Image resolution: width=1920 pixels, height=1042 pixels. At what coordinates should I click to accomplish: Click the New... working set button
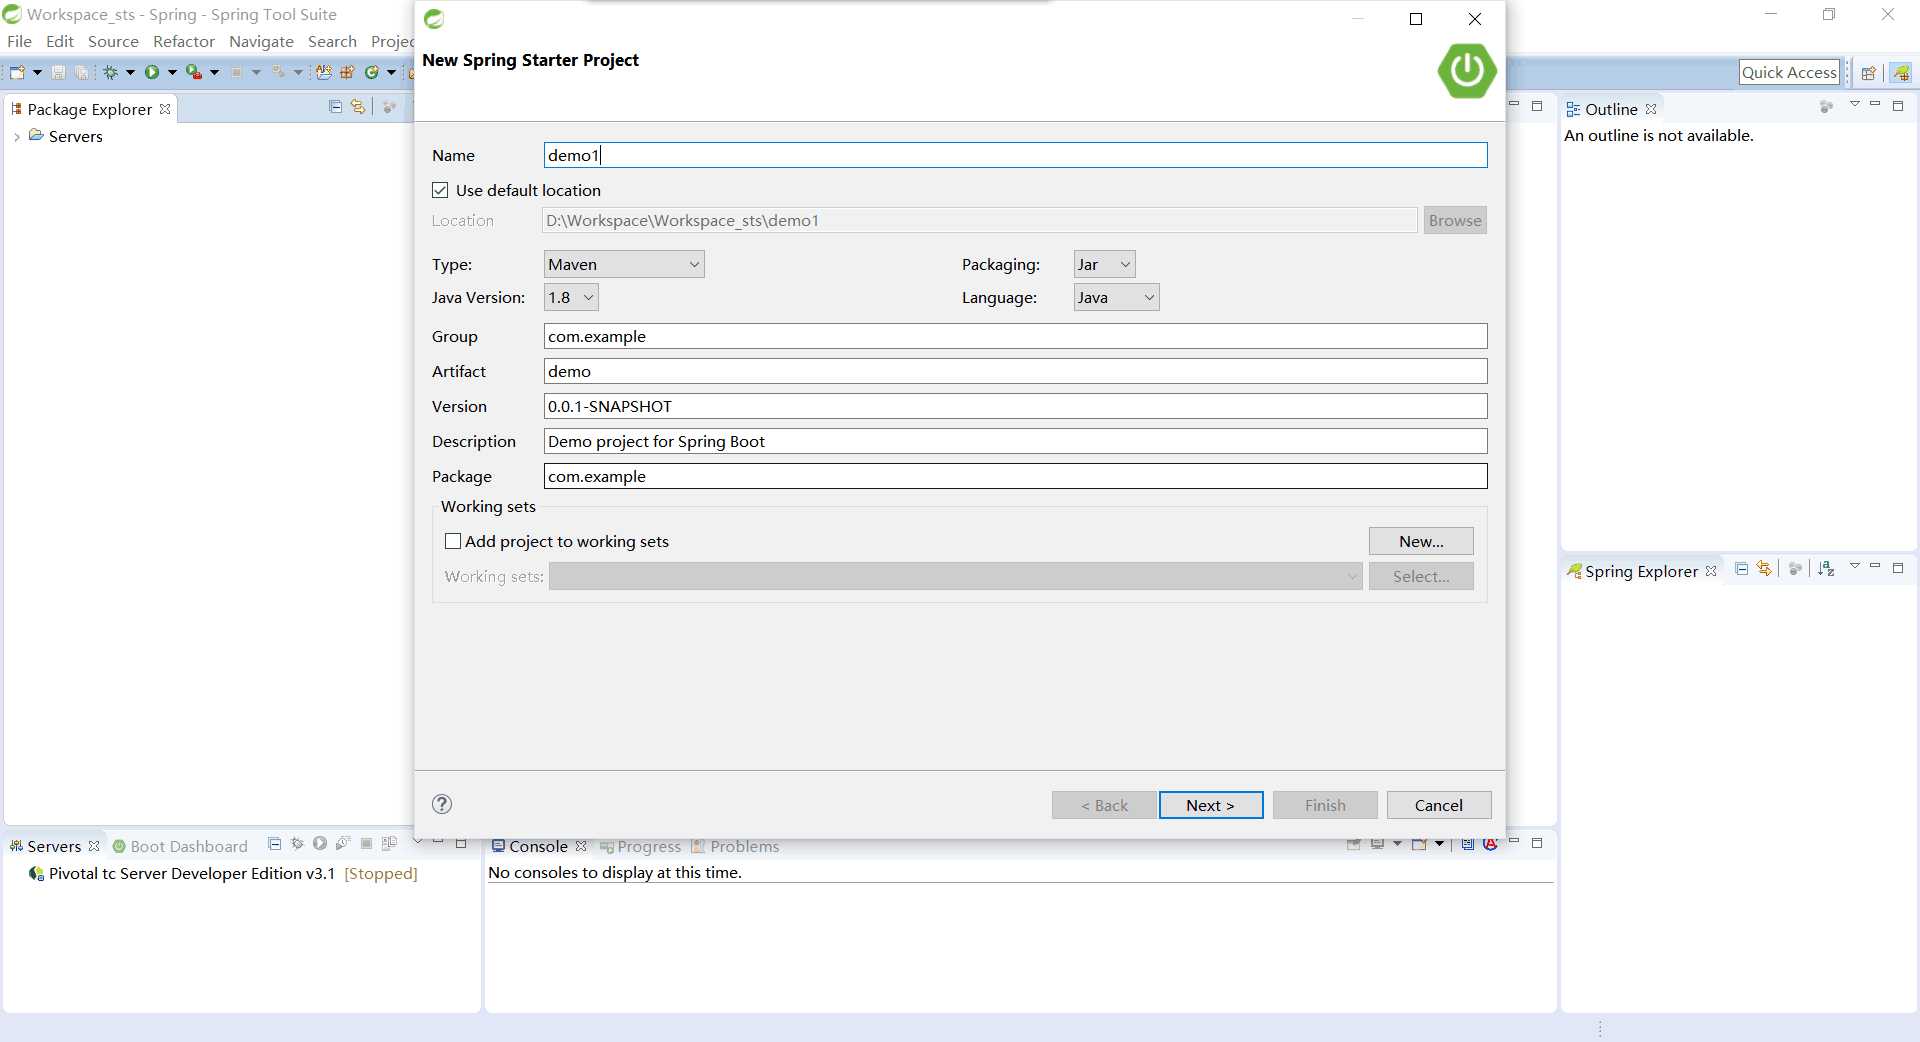point(1421,541)
